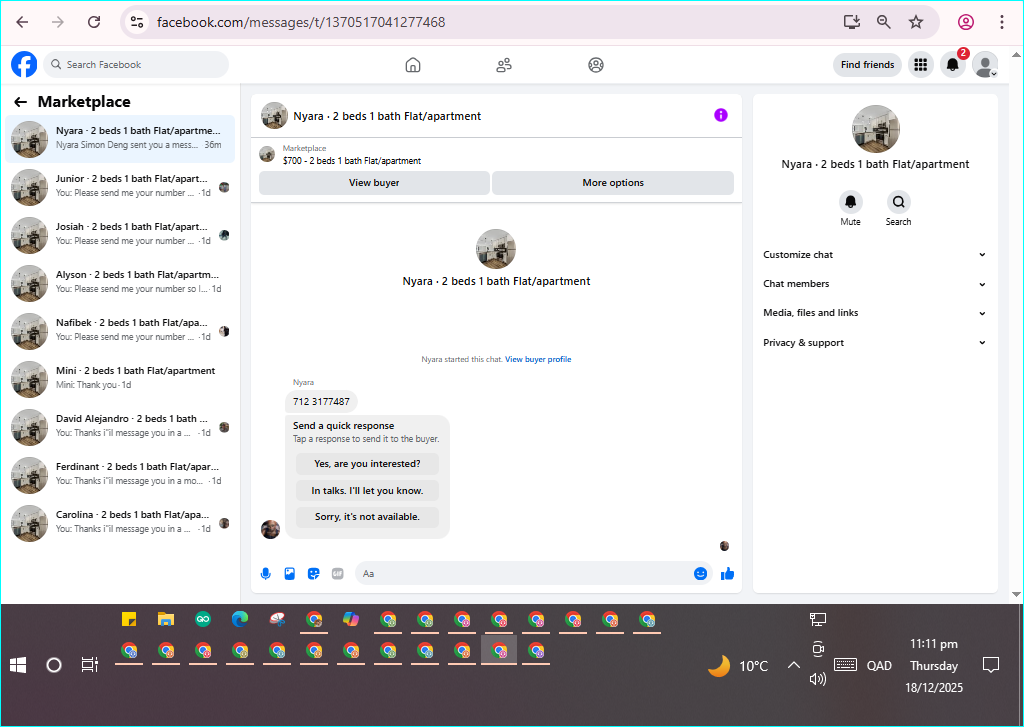Open the notifications bell

[953, 65]
